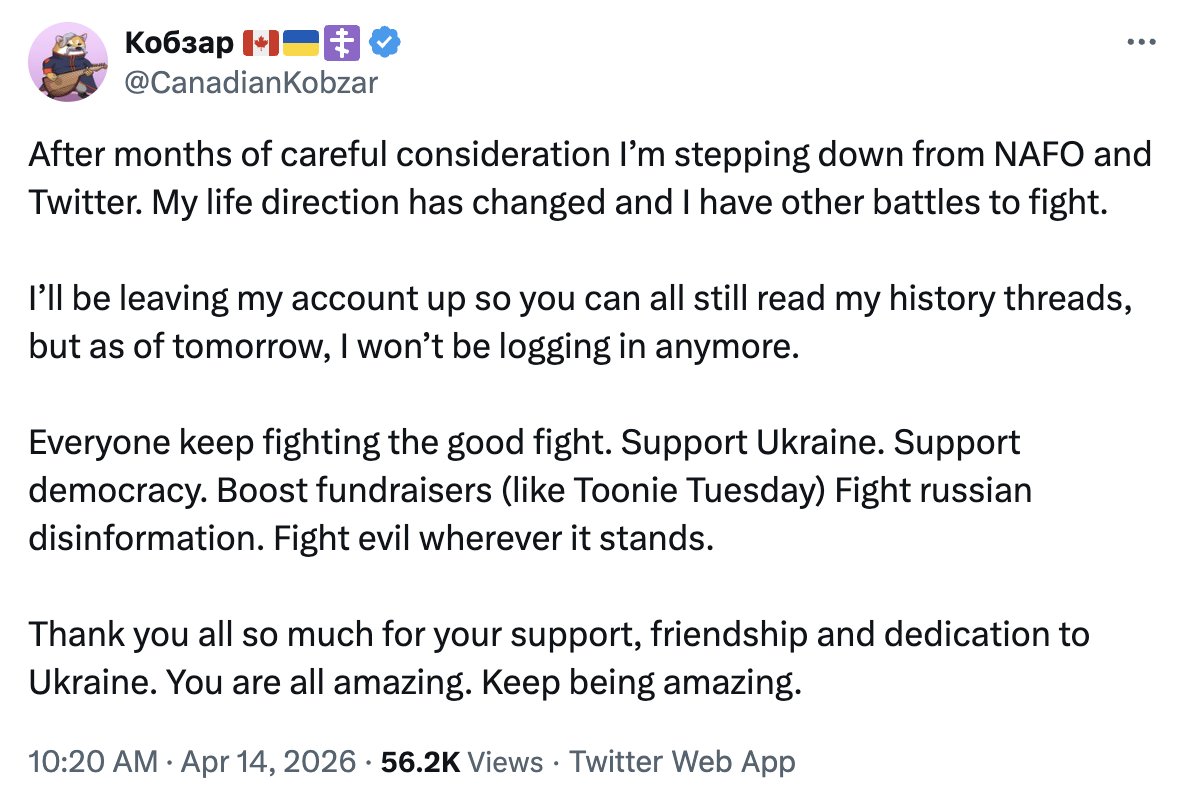Click the paragraph about leaving the account up

tap(580, 322)
